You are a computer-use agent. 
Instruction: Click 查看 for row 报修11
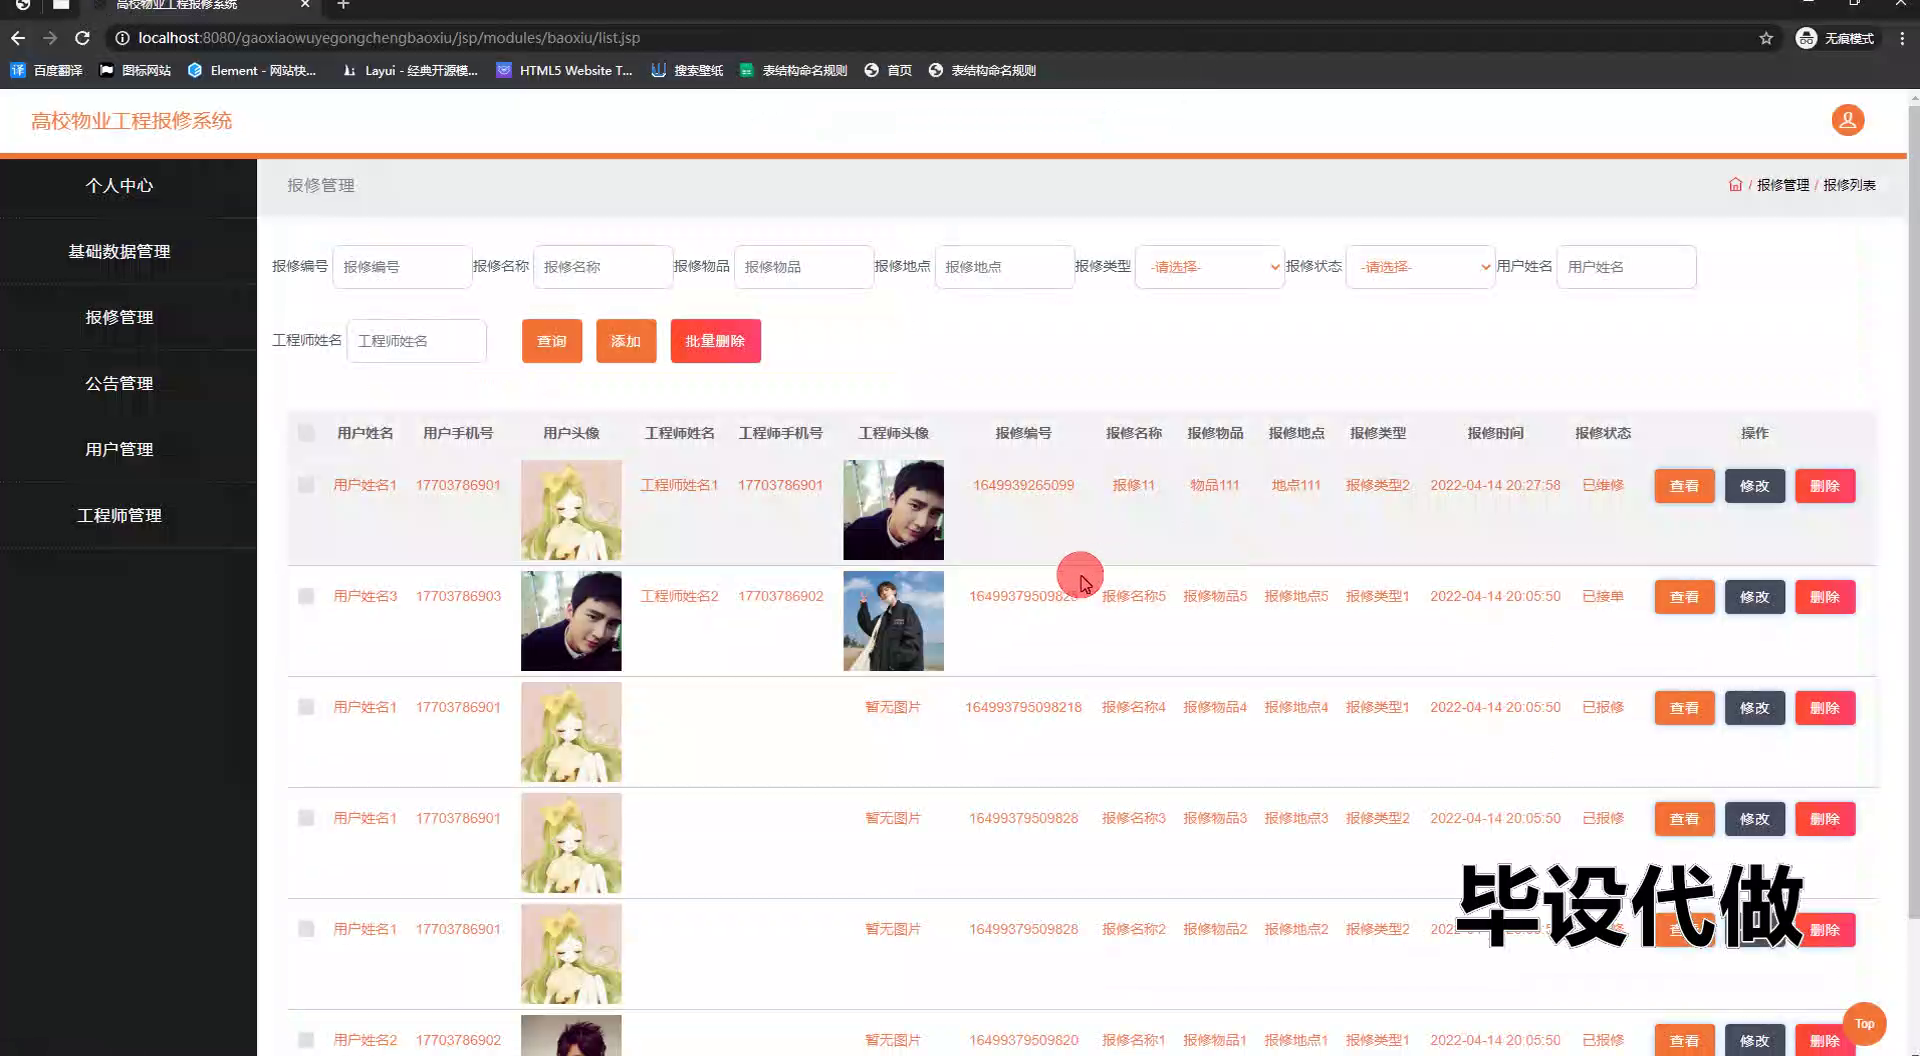(x=1684, y=486)
